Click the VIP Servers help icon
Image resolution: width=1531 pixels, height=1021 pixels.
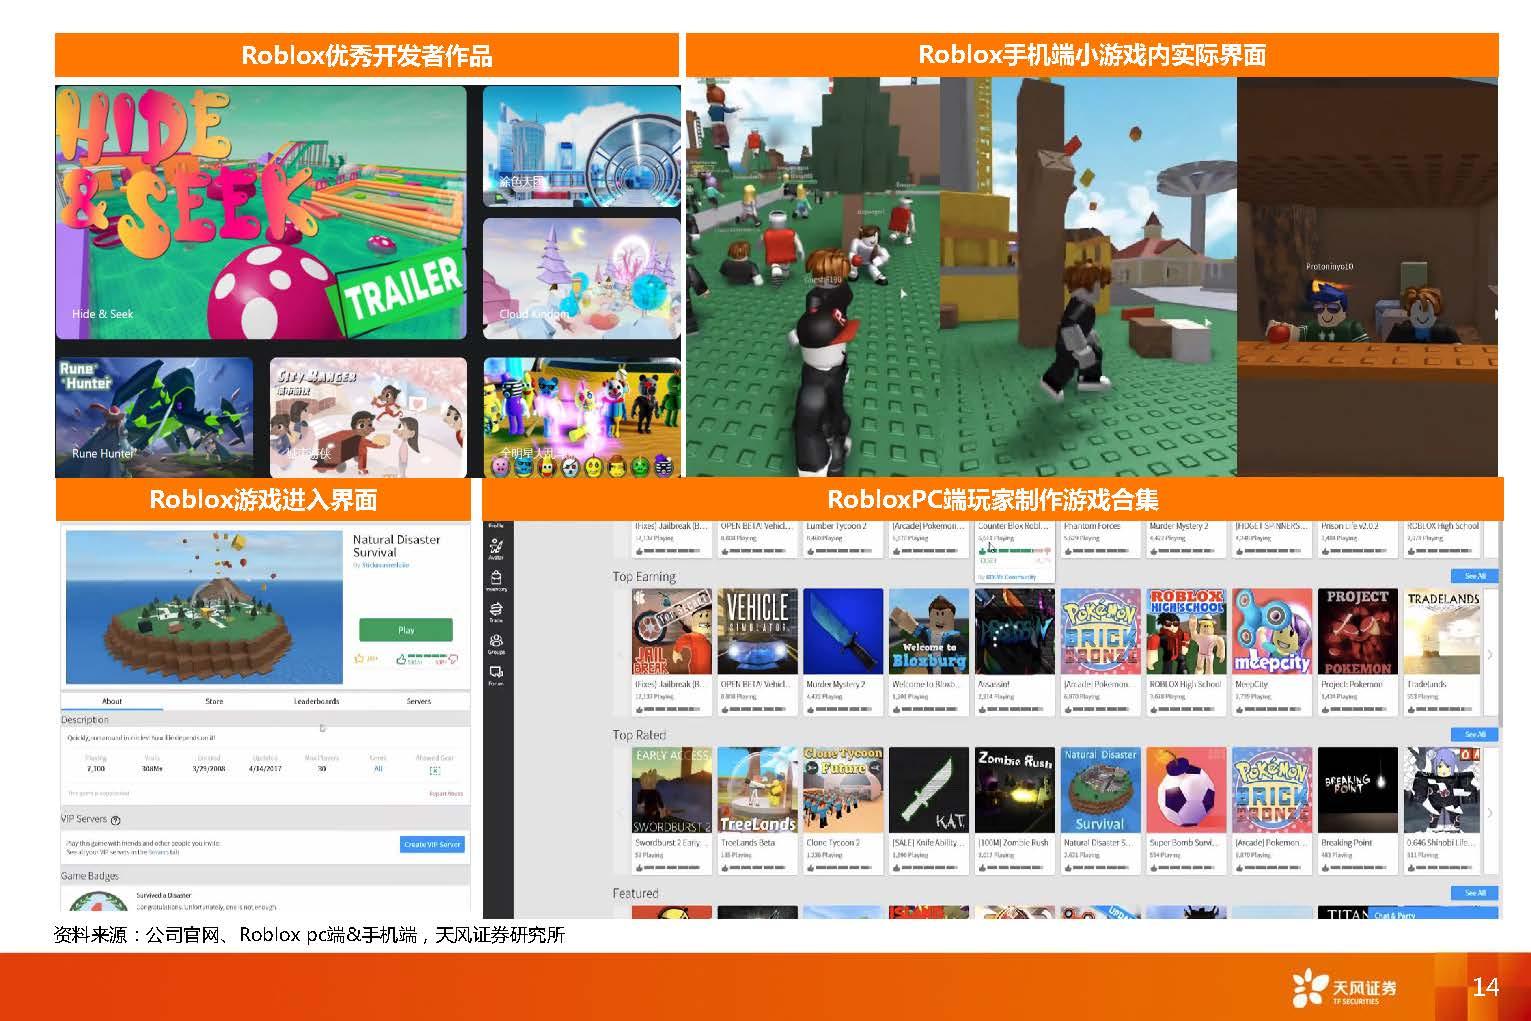coord(116,820)
